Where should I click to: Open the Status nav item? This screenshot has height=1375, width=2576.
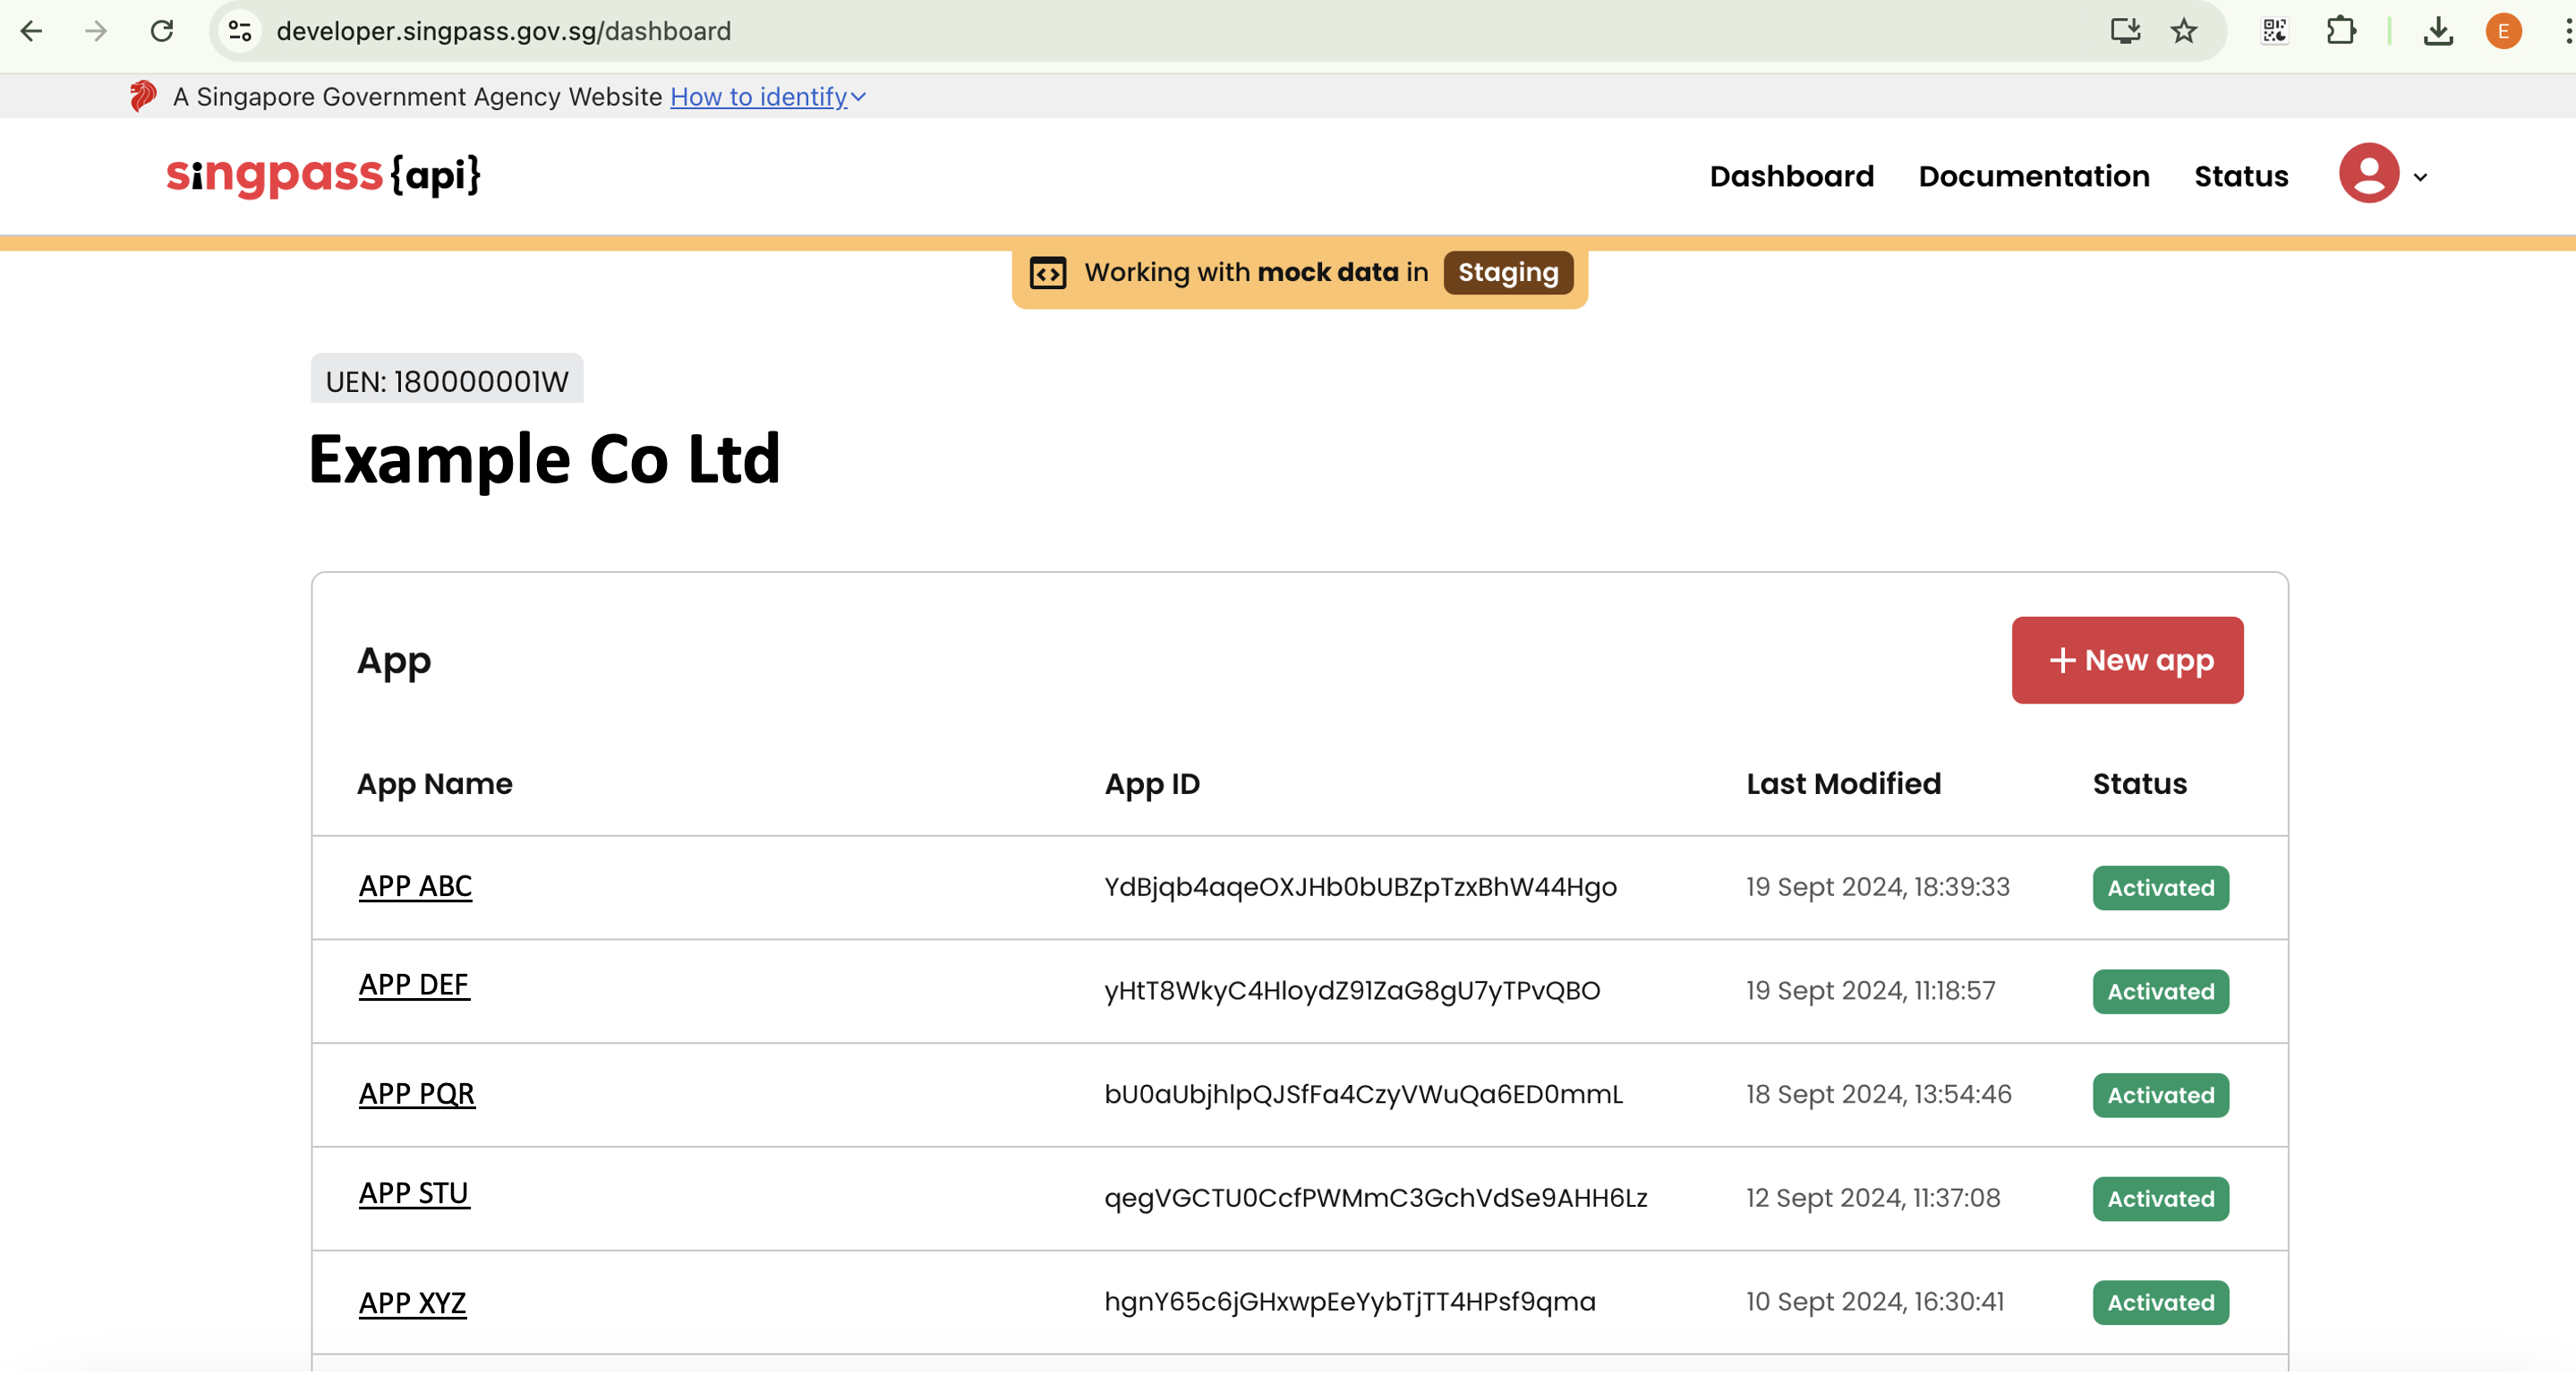click(x=2240, y=176)
